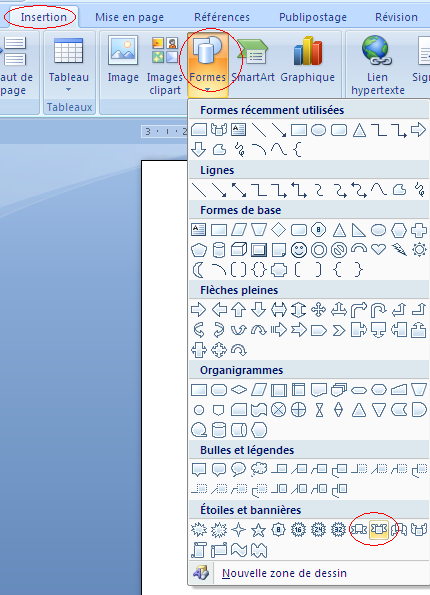
Task: Pick the down arrow in recently used shapes
Action: pyautogui.click(x=198, y=150)
